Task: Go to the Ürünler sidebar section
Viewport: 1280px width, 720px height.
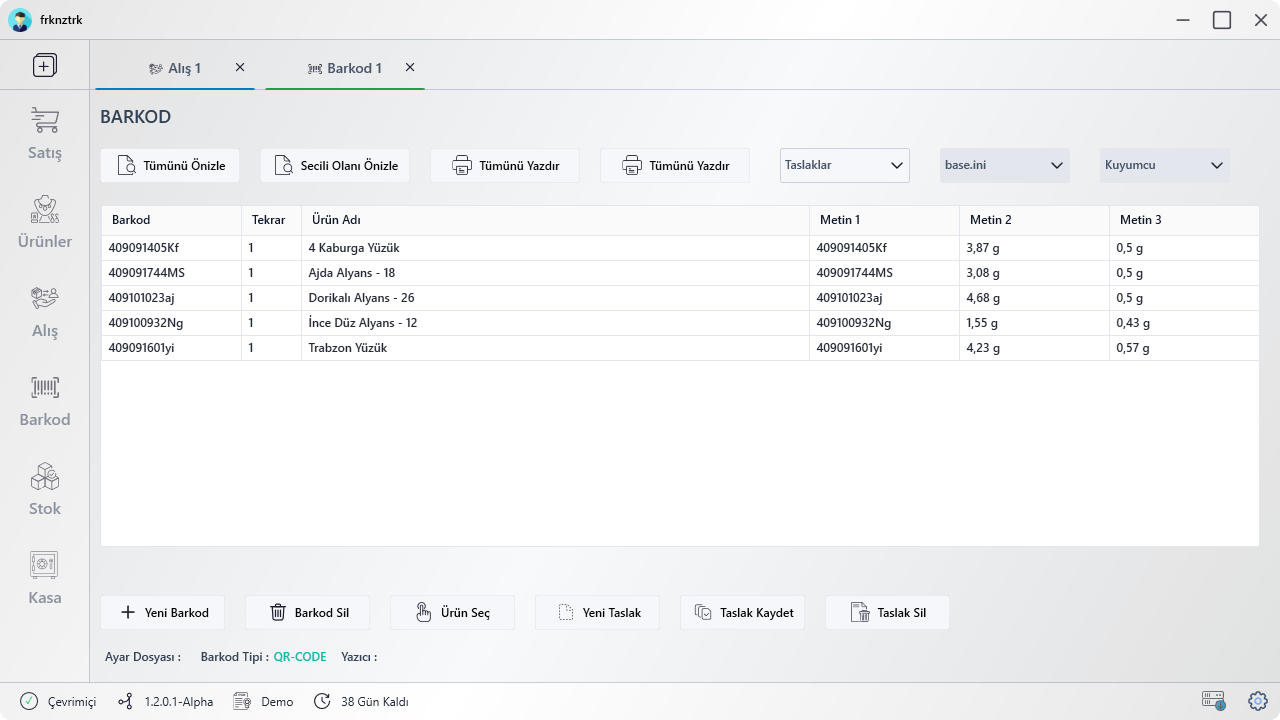Action: 45,222
